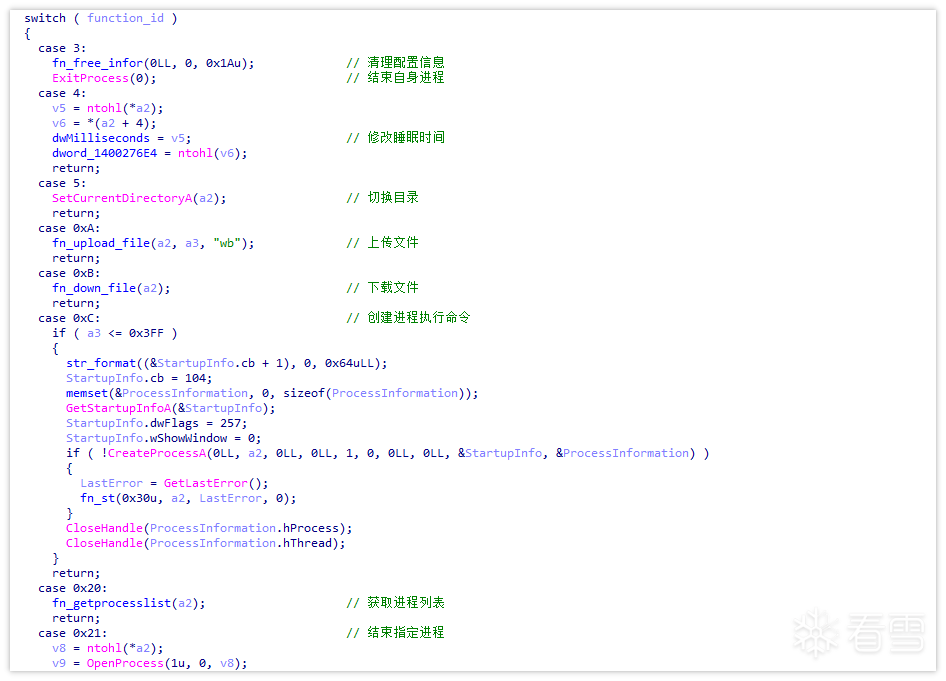Click the memset call line
Screen dimensions: 946x681
point(272,393)
